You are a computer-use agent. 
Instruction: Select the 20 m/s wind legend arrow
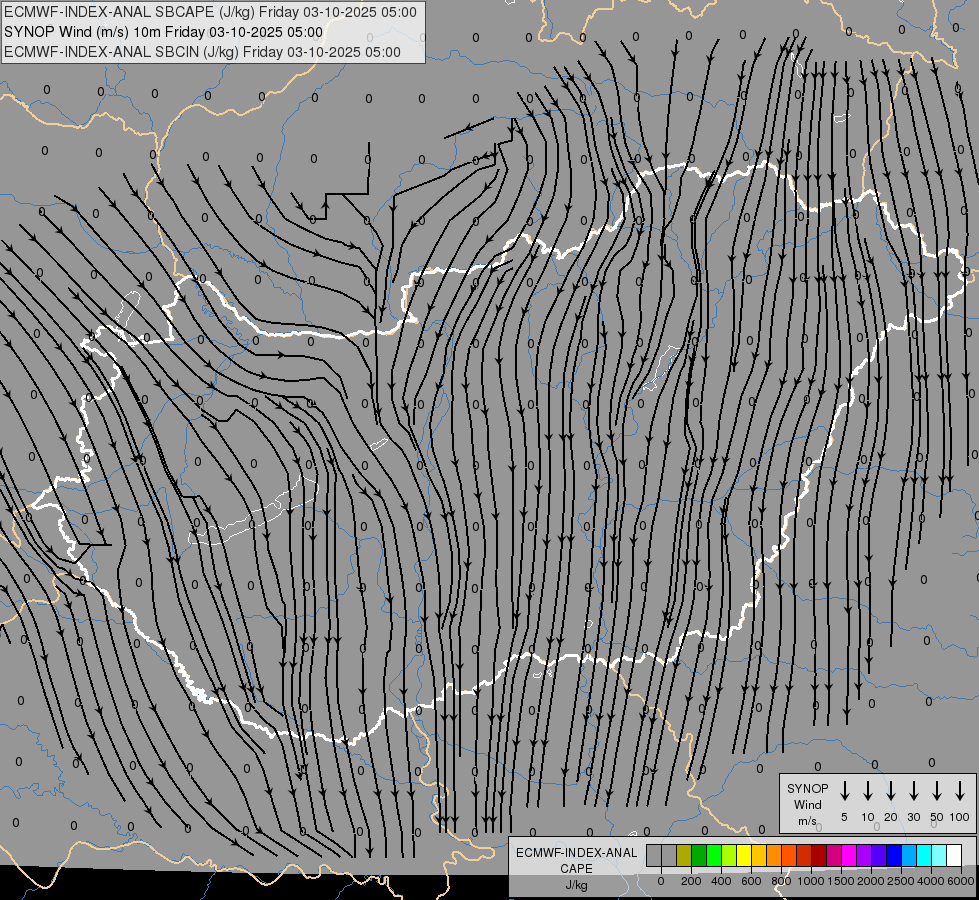(890, 791)
